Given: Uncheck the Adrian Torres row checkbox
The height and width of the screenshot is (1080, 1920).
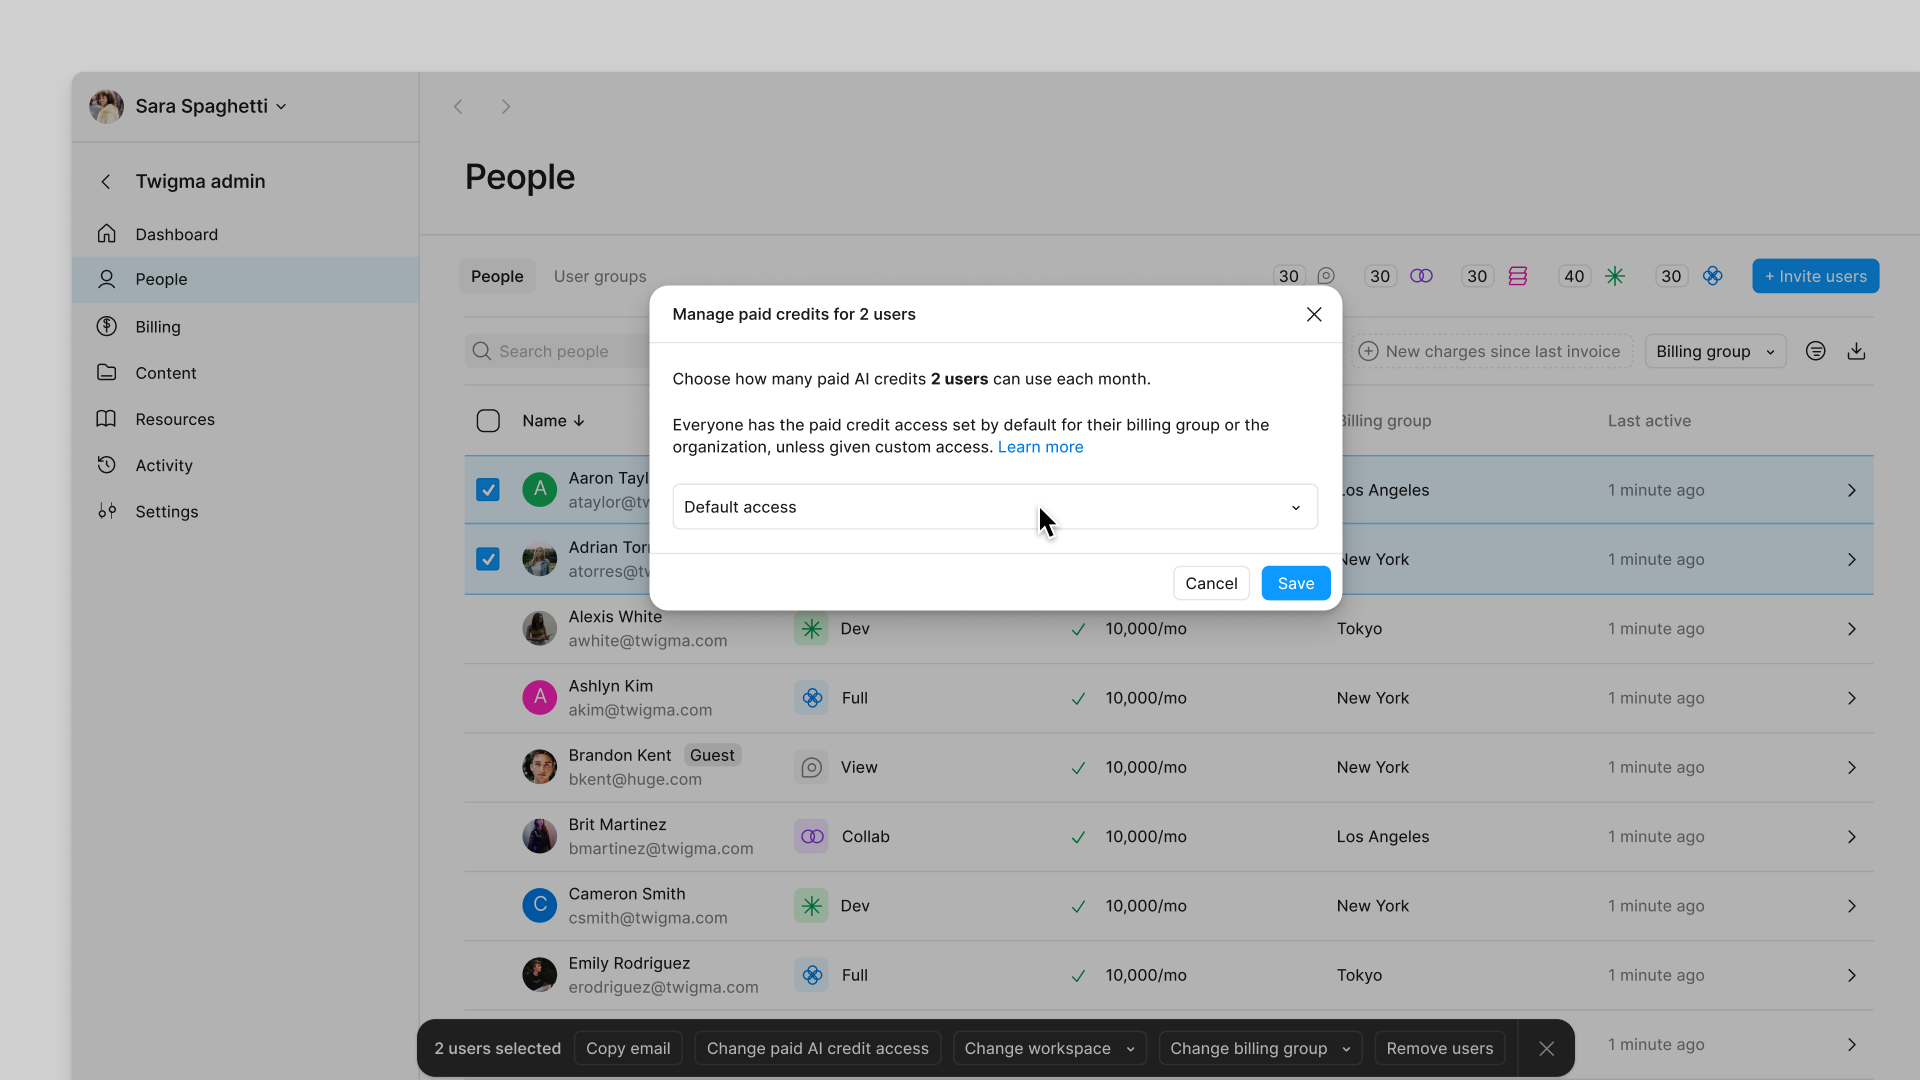Looking at the screenshot, I should (488, 559).
